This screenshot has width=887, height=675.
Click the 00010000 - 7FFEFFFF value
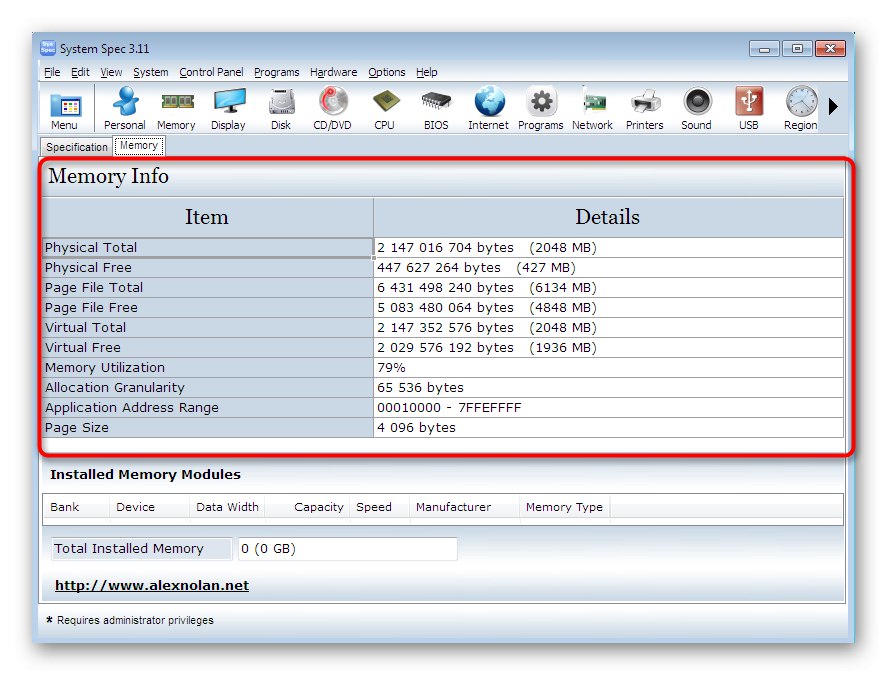449,408
